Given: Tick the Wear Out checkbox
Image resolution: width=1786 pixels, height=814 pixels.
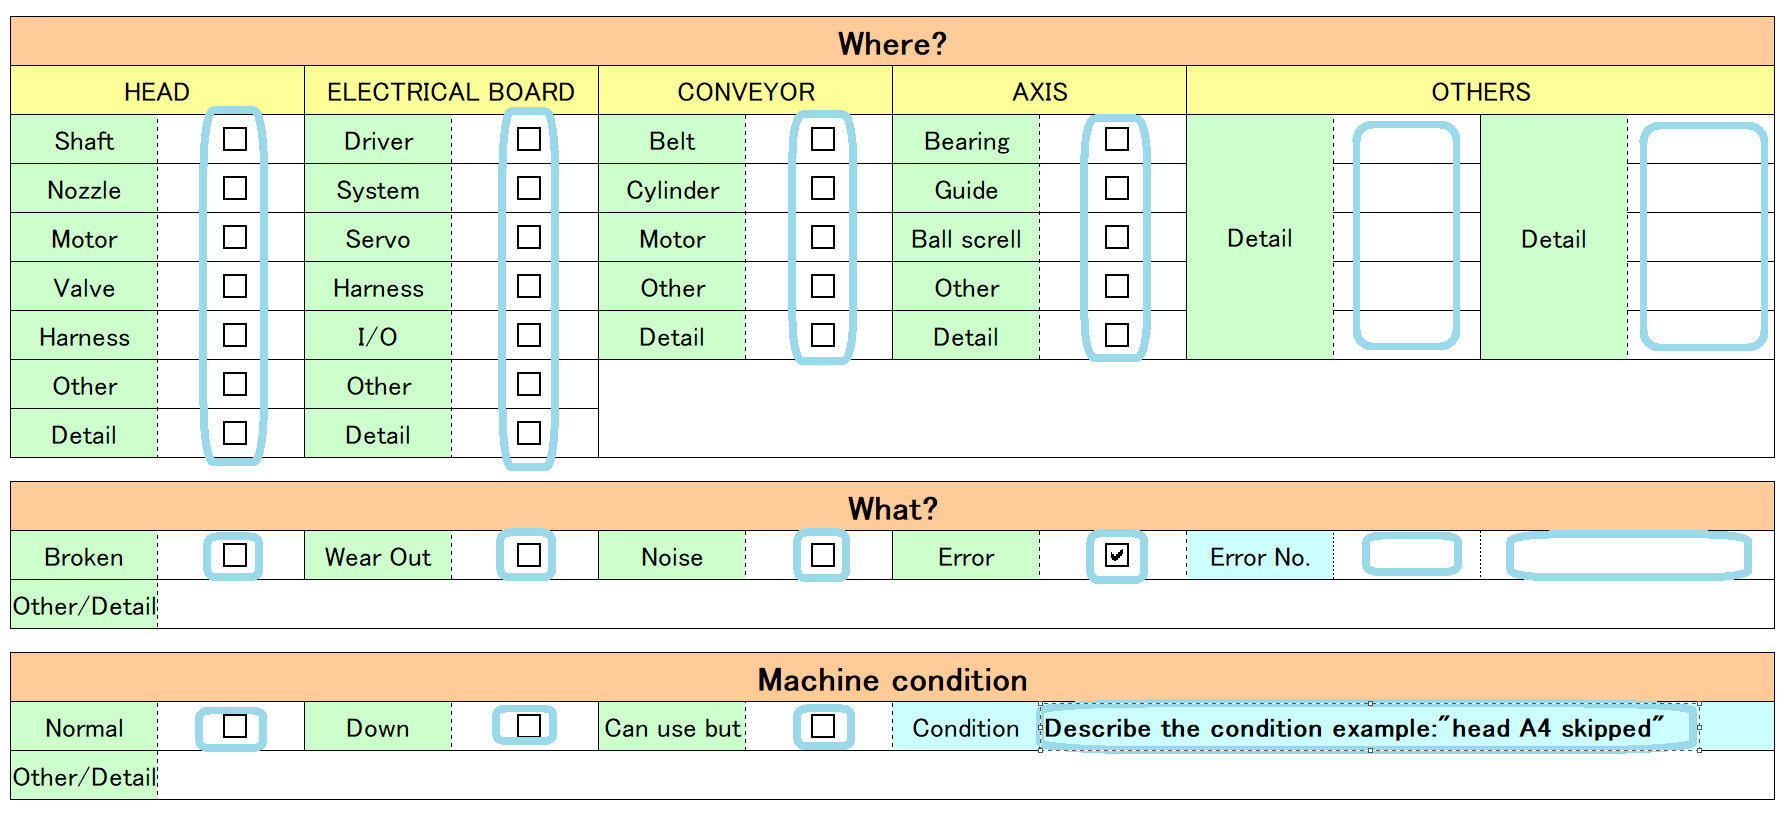Looking at the screenshot, I should (529, 555).
